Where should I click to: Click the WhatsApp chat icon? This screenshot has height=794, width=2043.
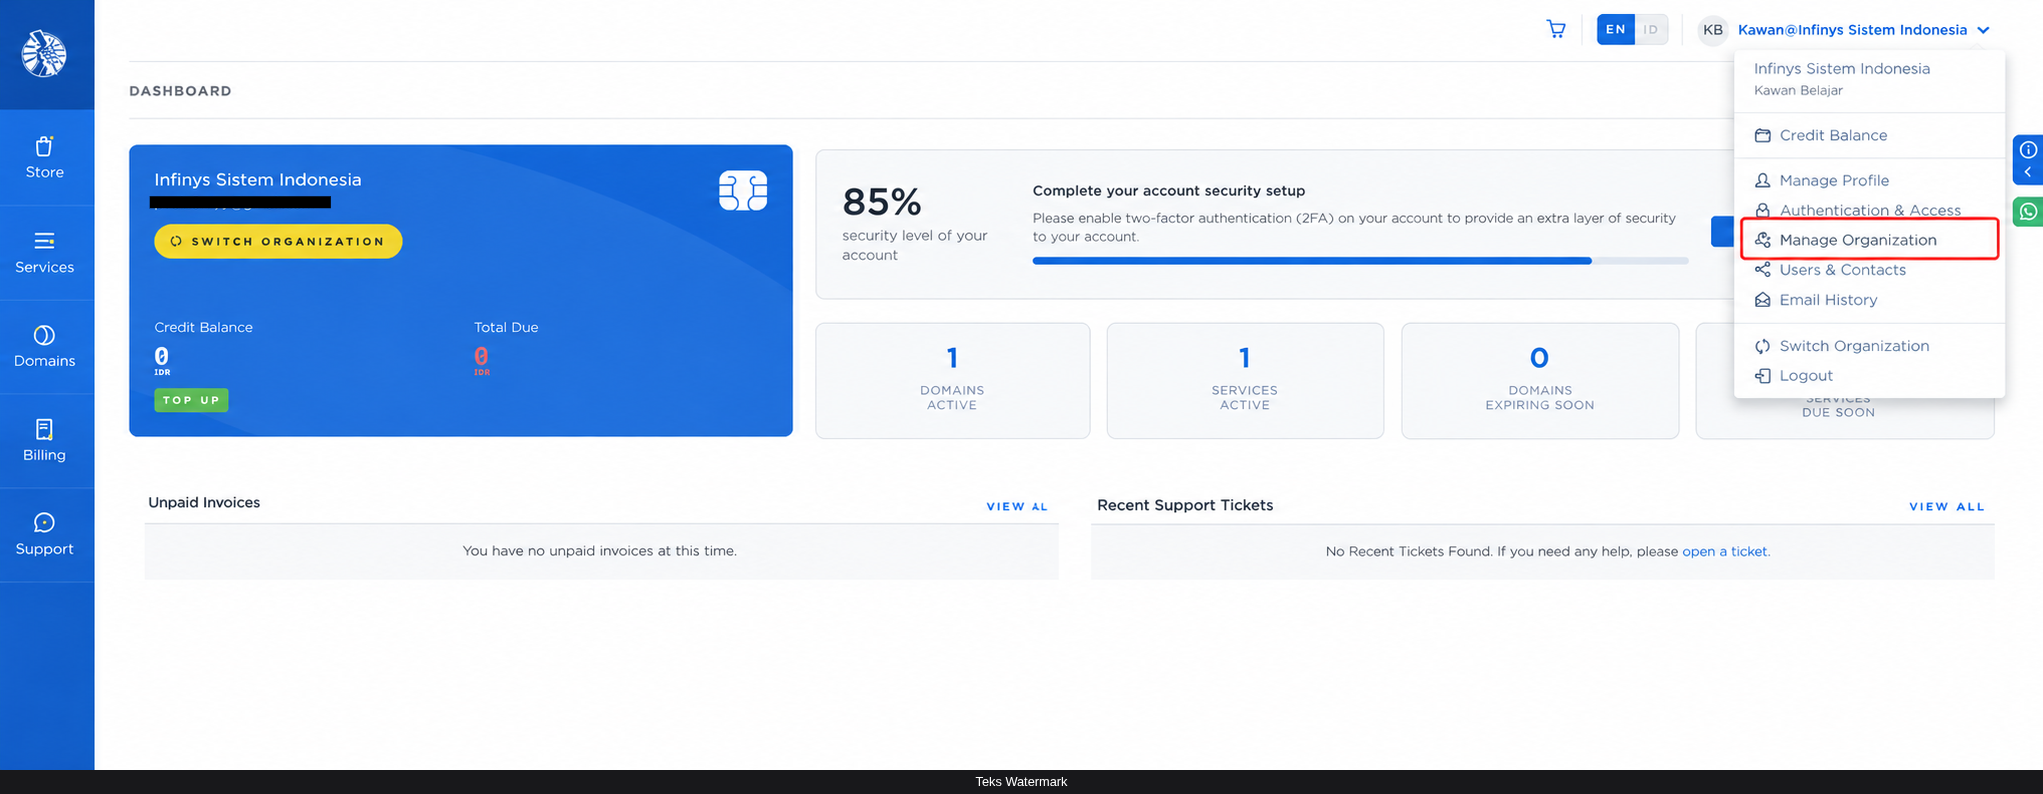2028,212
